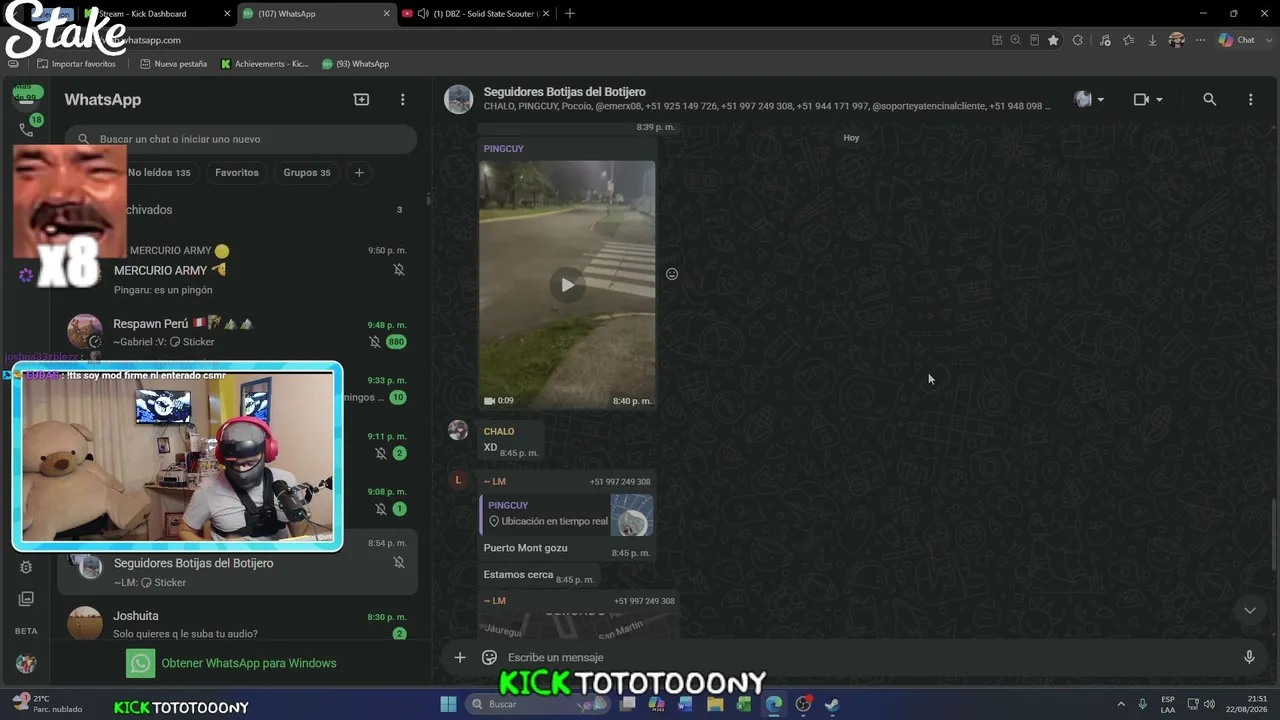Click the Edge browser taskbar icon

[773, 704]
